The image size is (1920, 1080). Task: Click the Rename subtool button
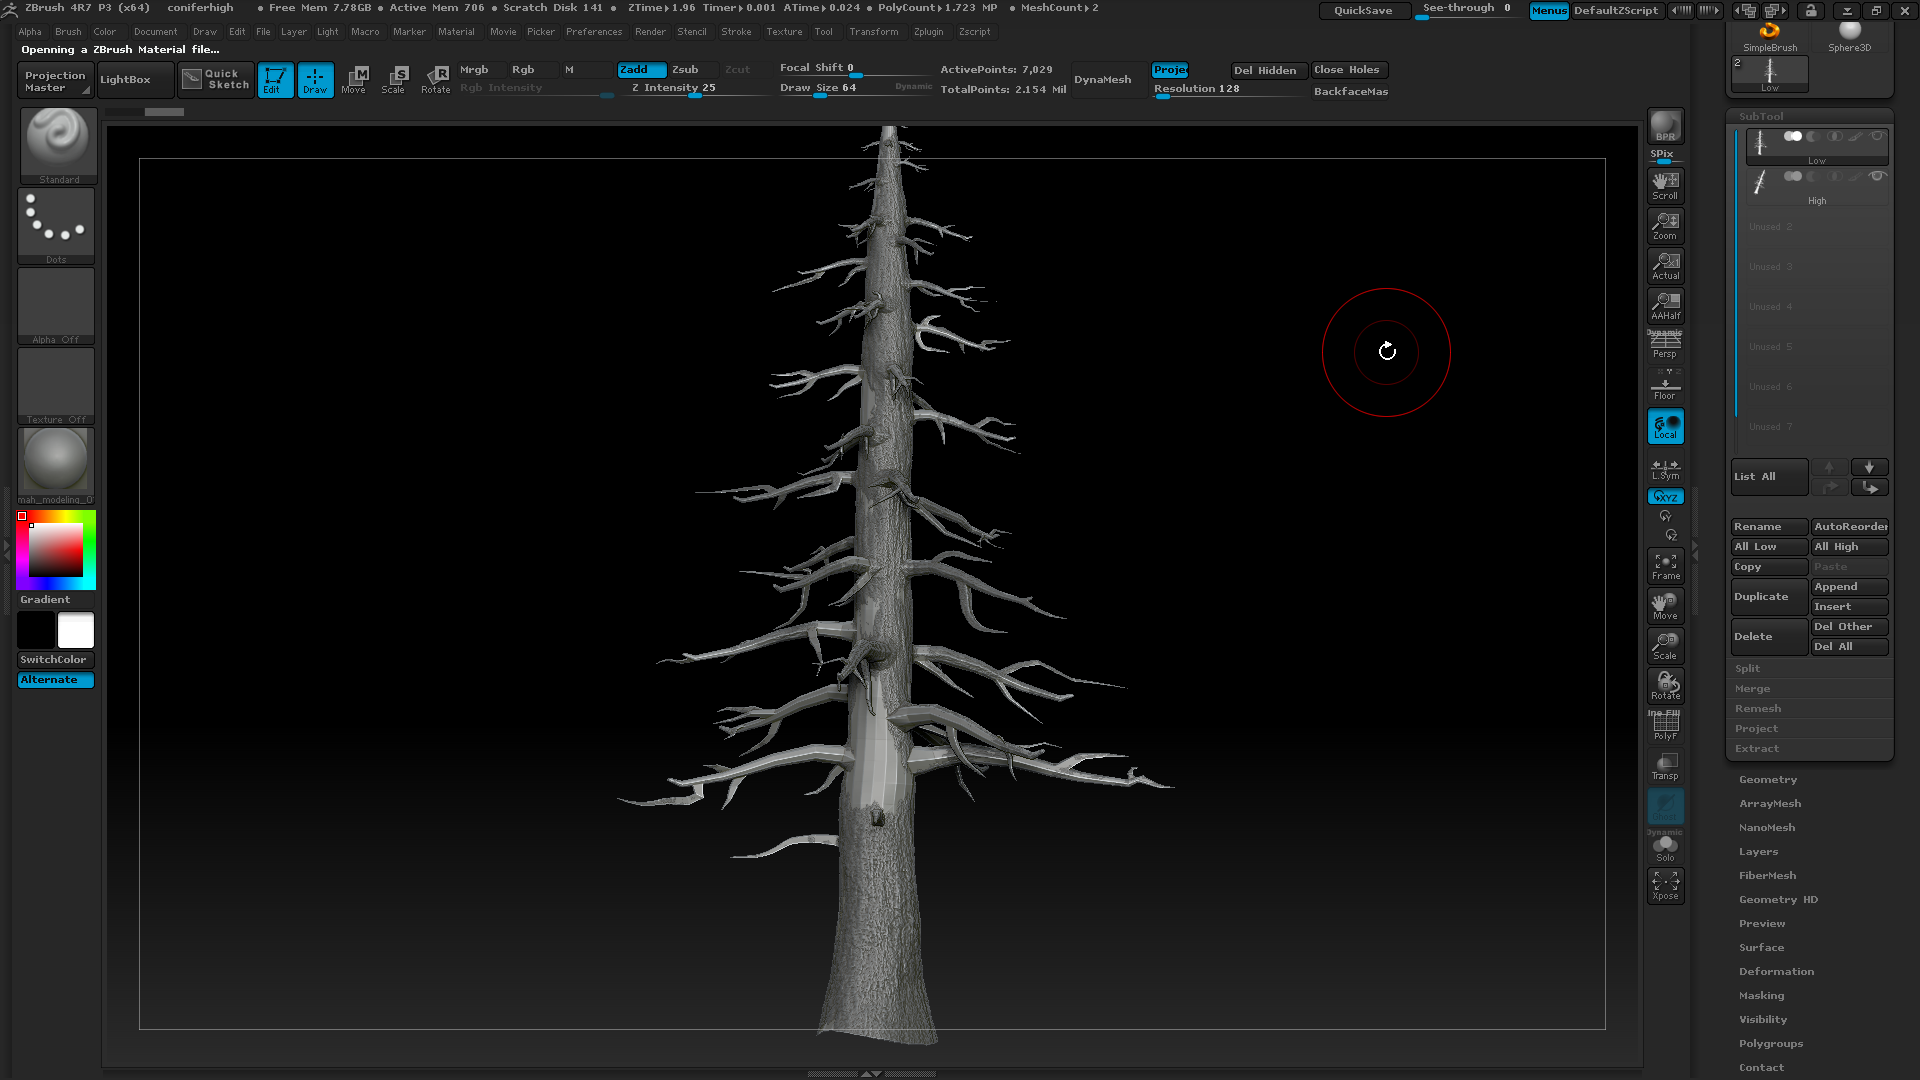click(1769, 527)
